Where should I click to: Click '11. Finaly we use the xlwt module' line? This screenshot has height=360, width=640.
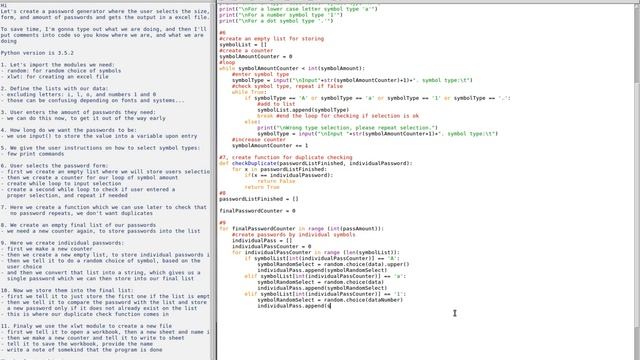click(86, 326)
